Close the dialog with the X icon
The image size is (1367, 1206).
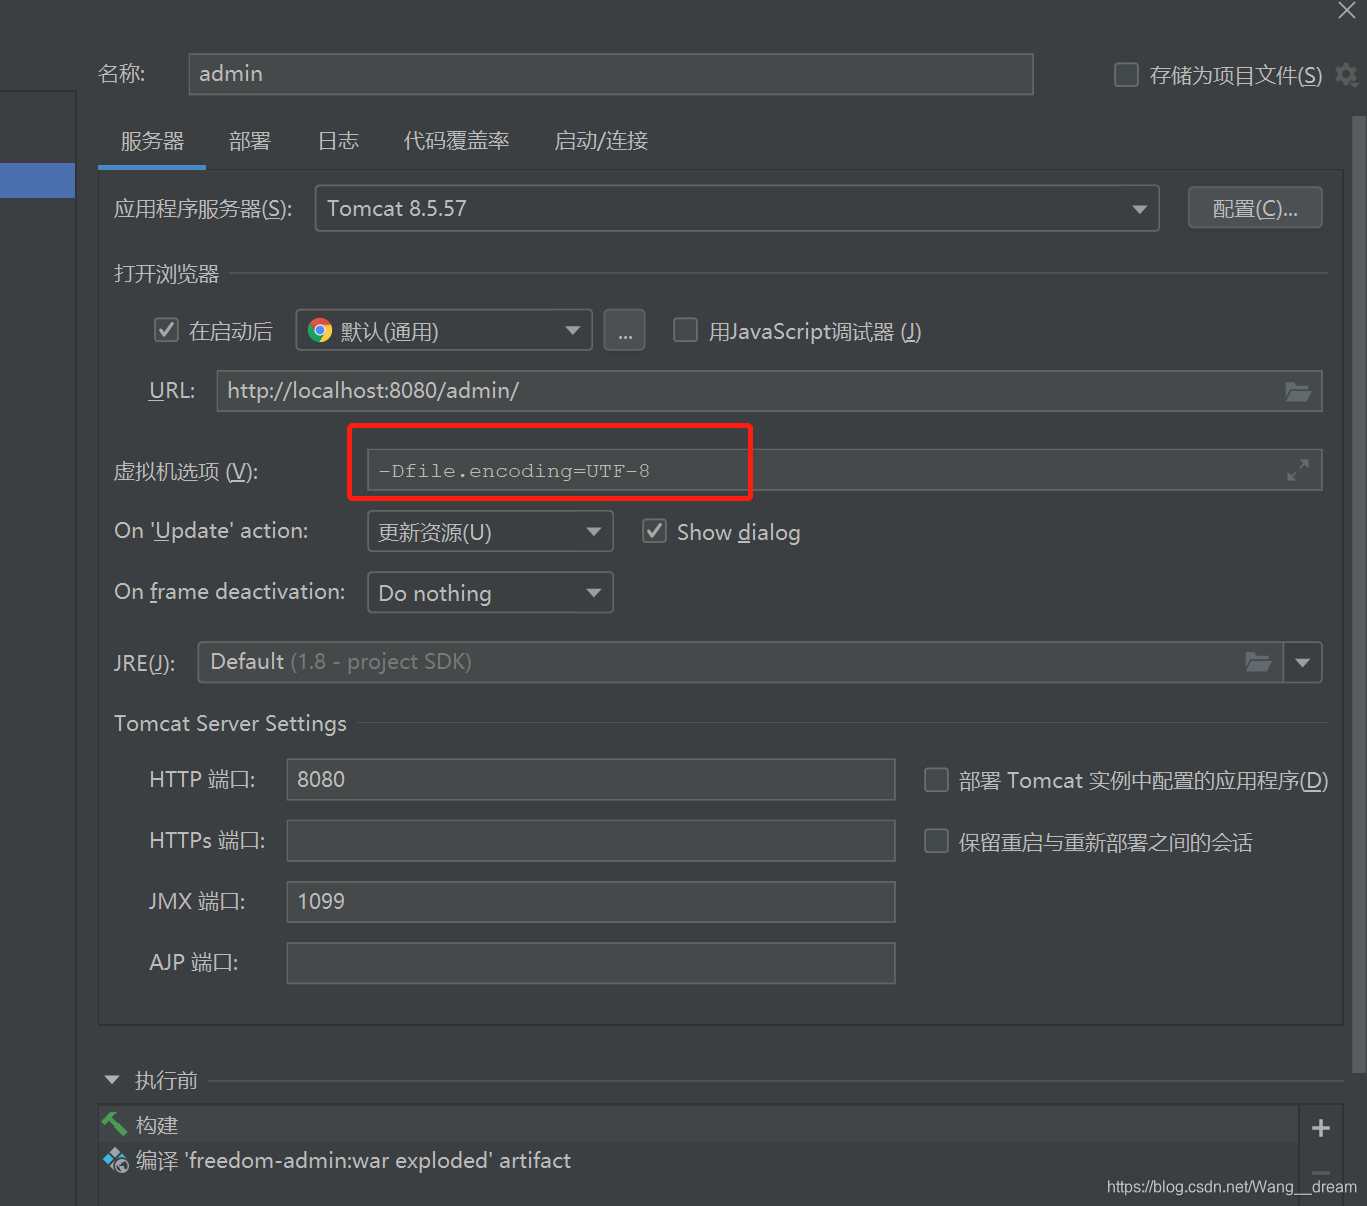click(x=1347, y=10)
